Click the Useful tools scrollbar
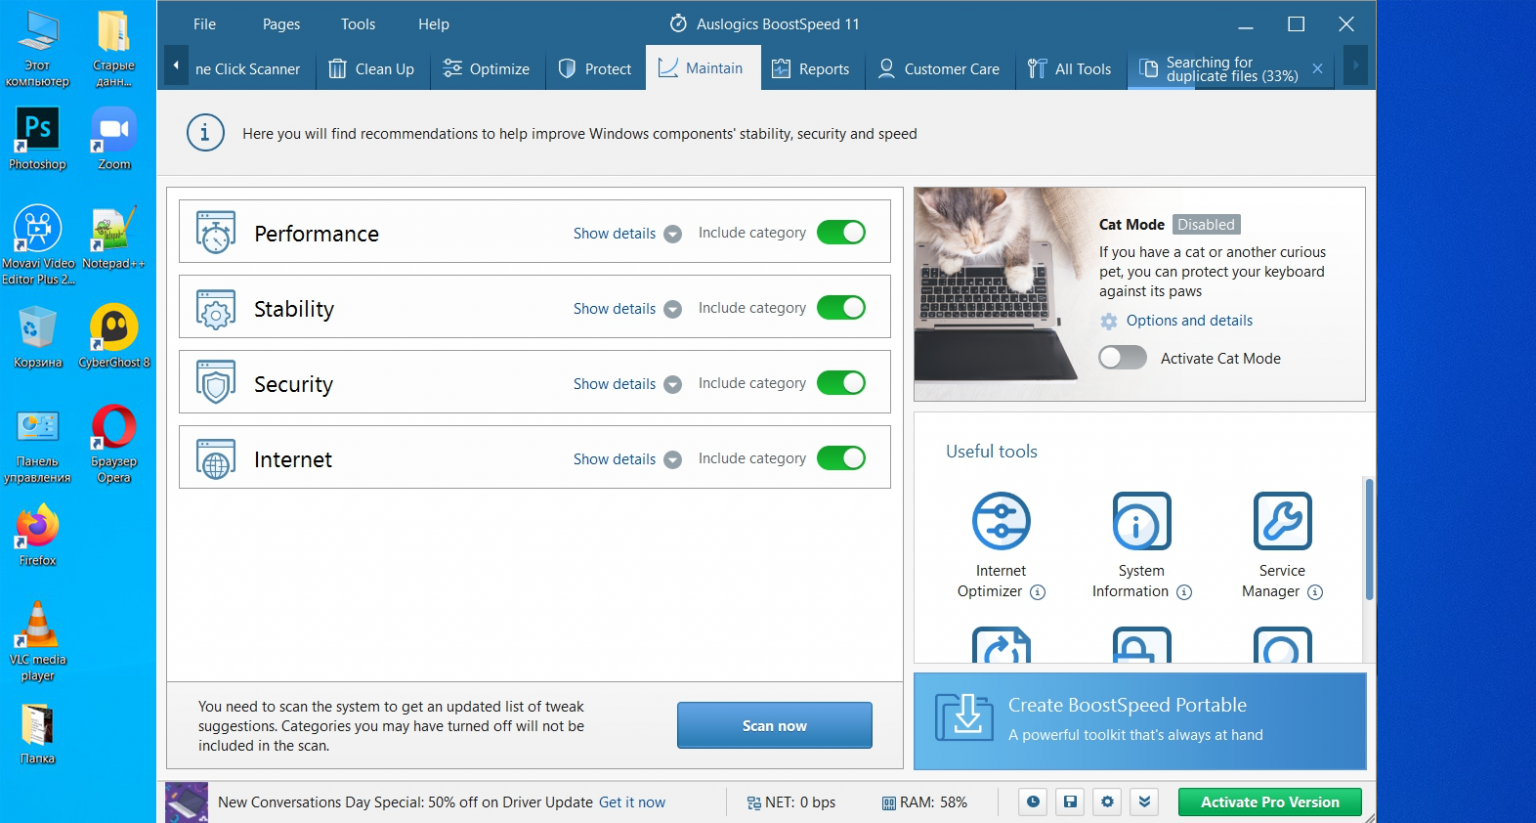Screen dimensions: 1536x823 [1369, 540]
